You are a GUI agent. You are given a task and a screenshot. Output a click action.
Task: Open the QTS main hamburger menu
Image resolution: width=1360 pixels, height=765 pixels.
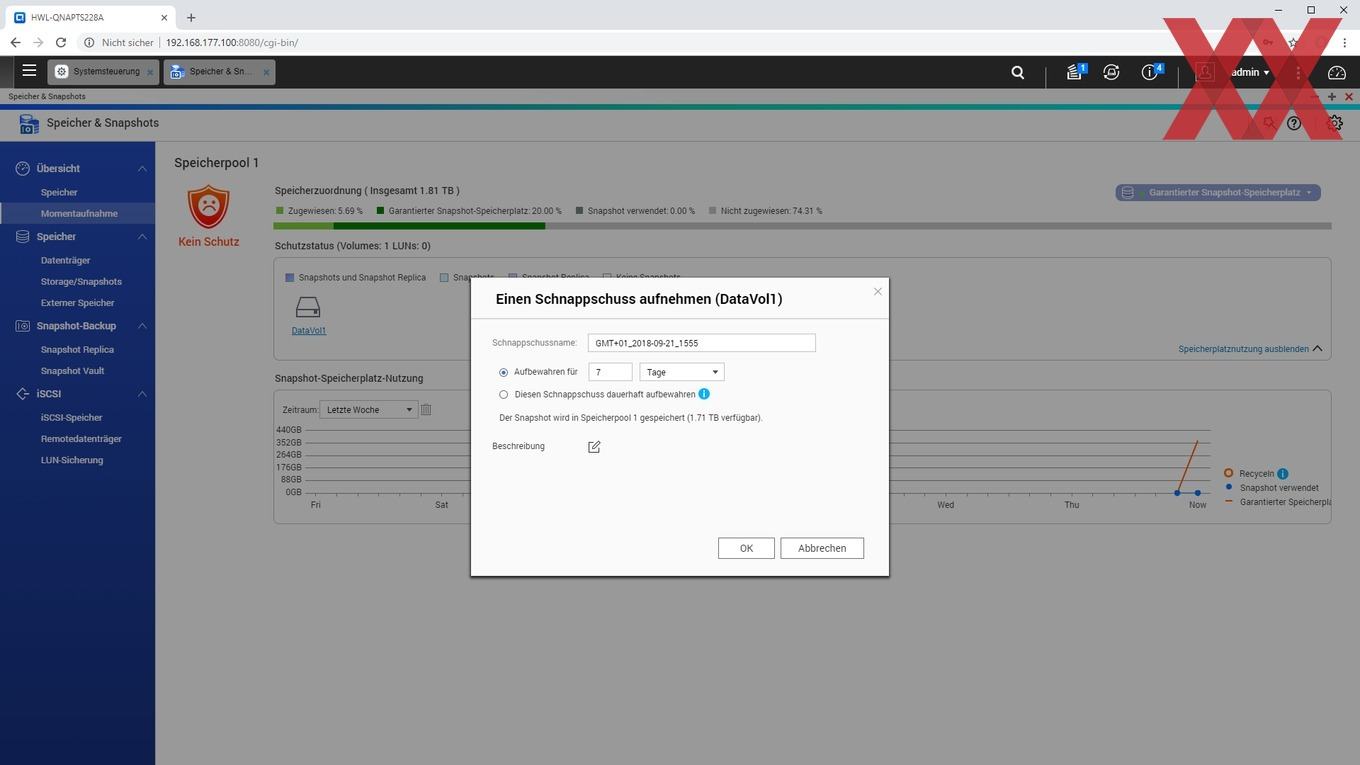pyautogui.click(x=29, y=71)
